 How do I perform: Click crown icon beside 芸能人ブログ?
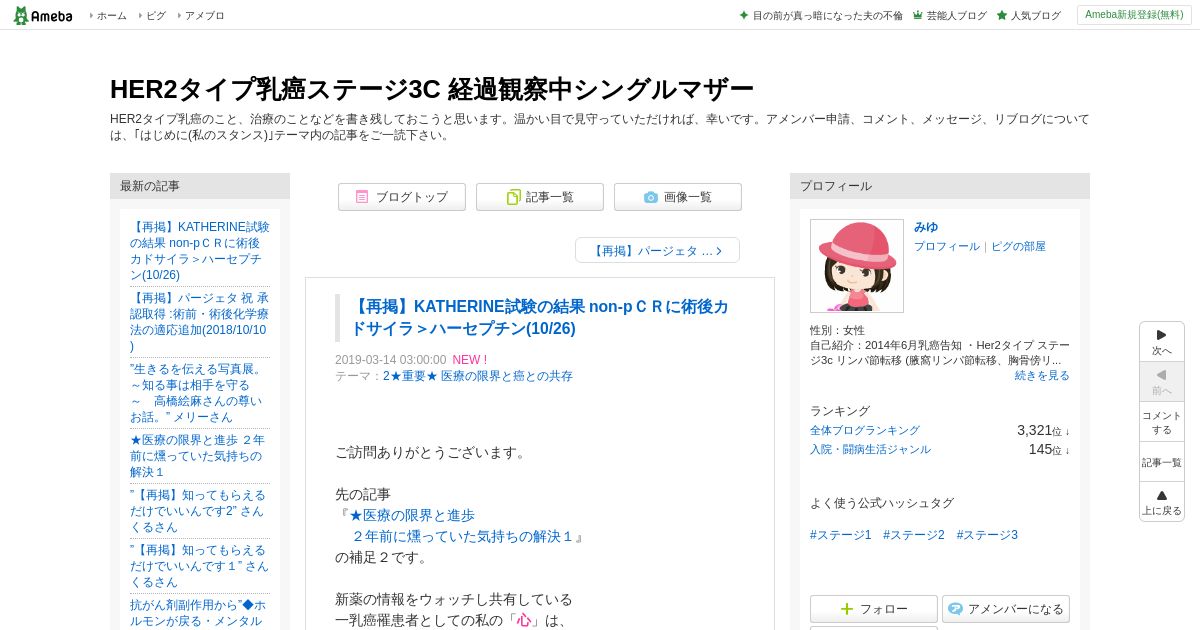(x=918, y=15)
